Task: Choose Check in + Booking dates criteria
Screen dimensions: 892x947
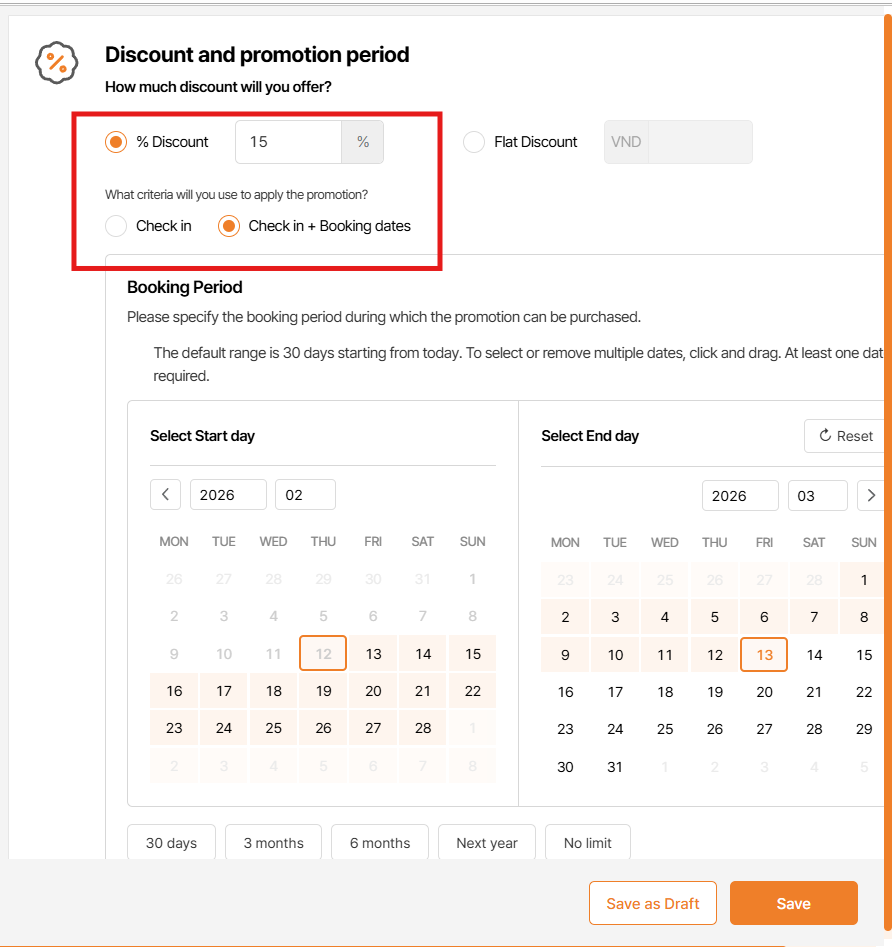Action: 229,226
